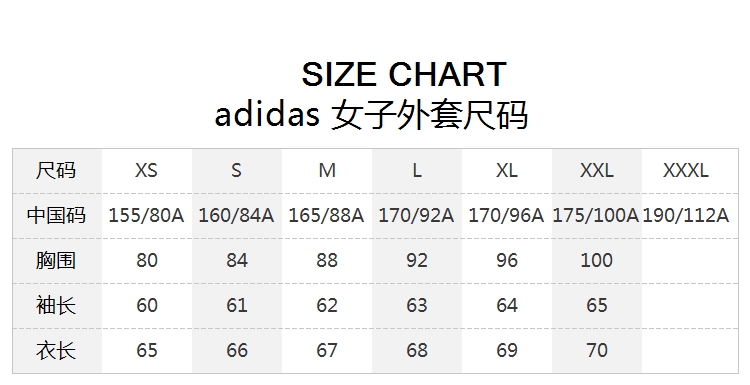Image resolution: width=750 pixels, height=385 pixels.
Task: Click garment length 70 under XXL
Action: point(596,350)
